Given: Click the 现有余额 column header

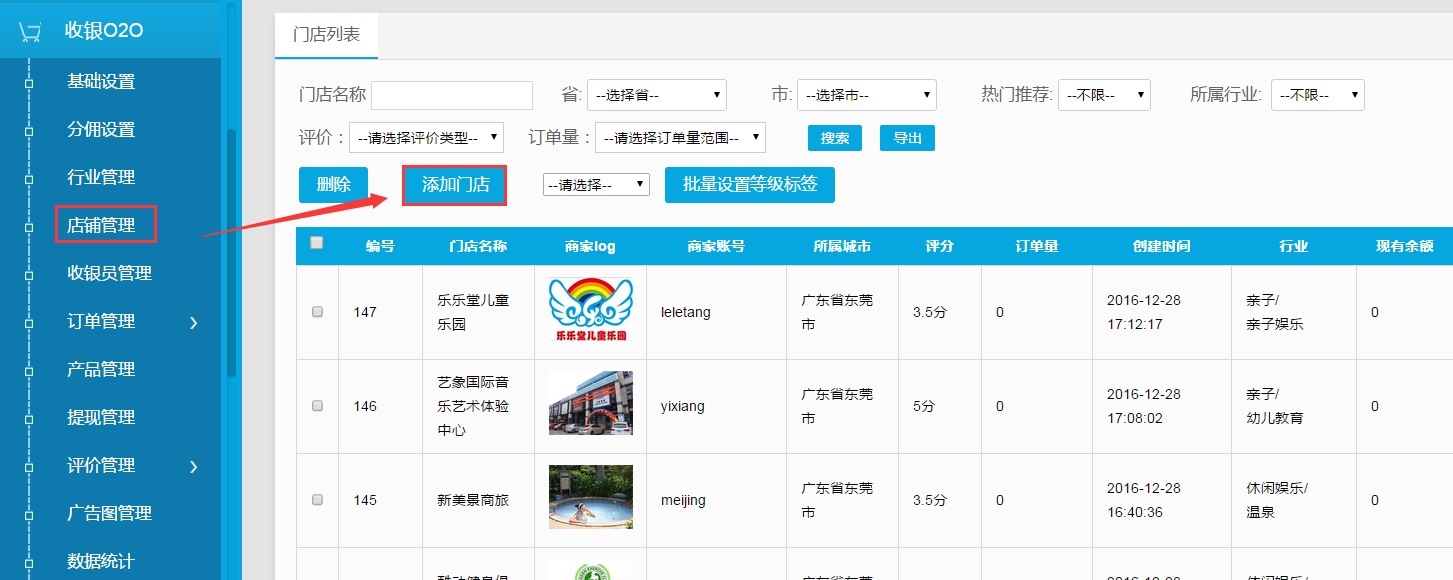Looking at the screenshot, I should (1405, 247).
